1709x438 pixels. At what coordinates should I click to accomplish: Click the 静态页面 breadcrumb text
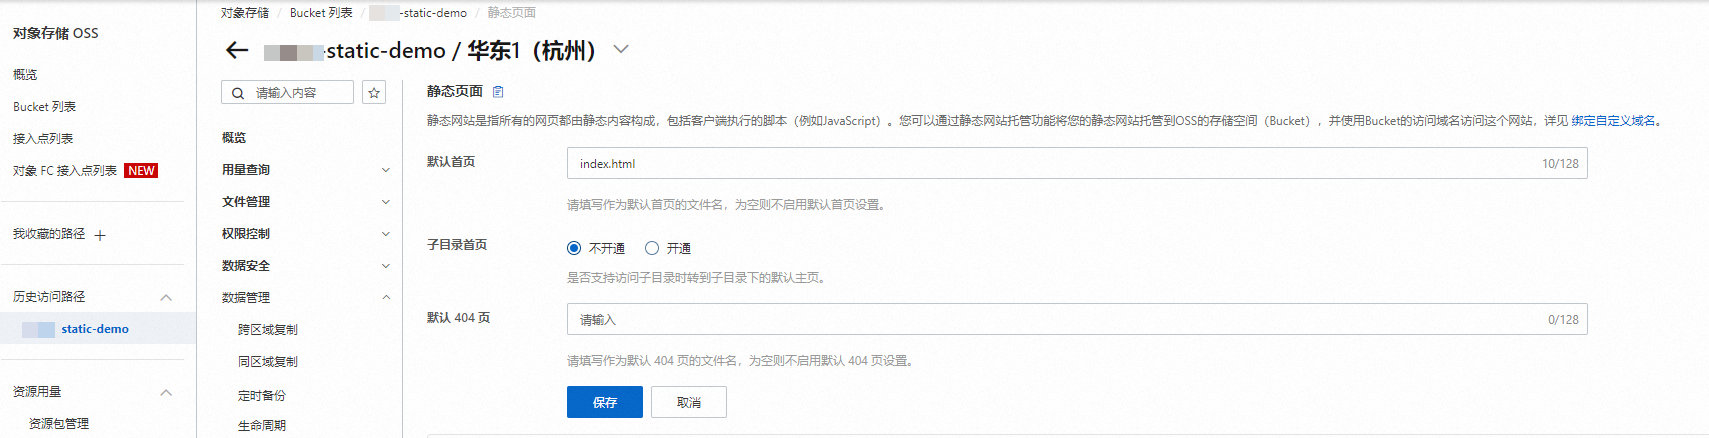(512, 13)
